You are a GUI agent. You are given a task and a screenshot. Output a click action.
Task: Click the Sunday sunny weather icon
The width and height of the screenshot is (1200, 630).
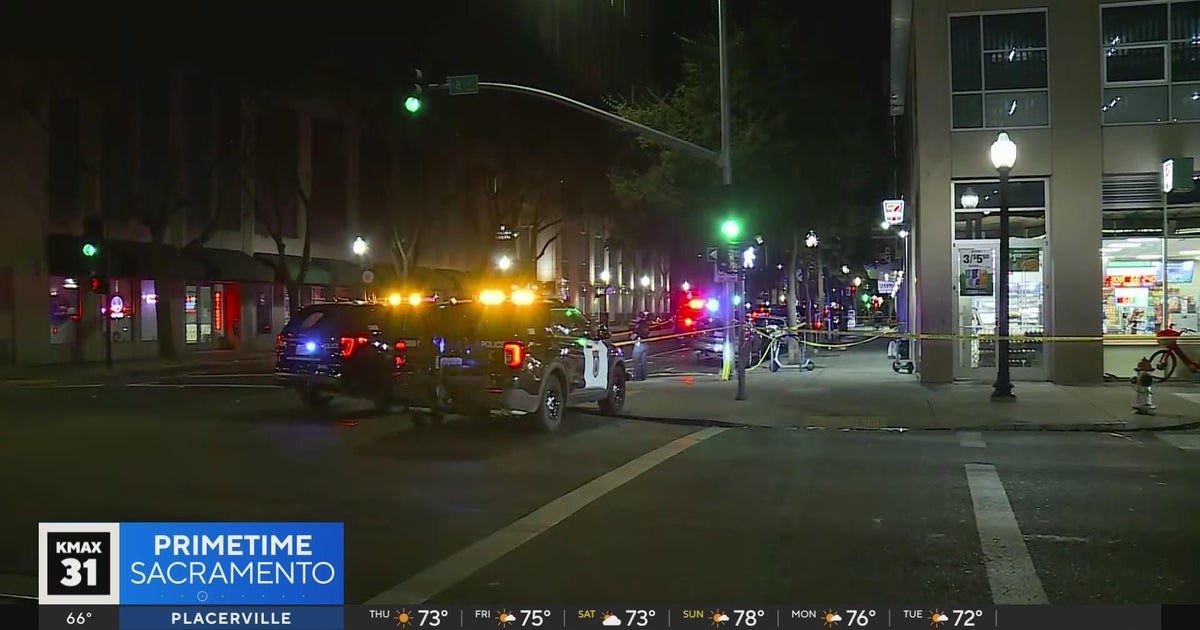coord(719,618)
